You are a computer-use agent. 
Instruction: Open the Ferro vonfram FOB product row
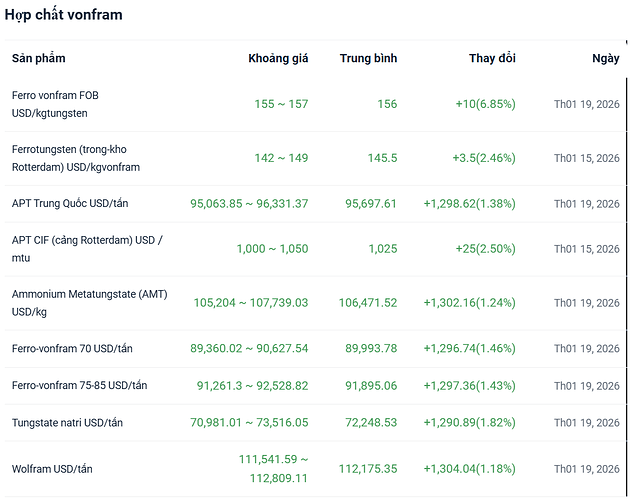point(55,103)
